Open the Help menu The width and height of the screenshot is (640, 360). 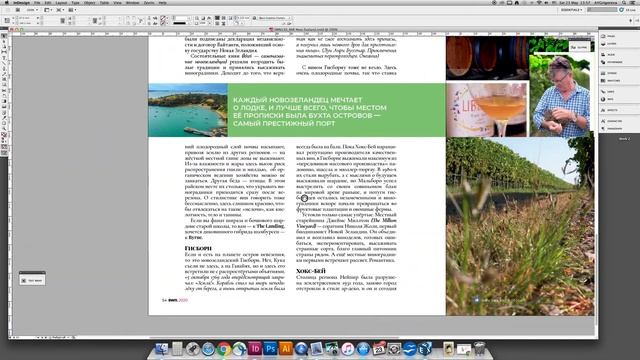pyautogui.click(x=162, y=2)
